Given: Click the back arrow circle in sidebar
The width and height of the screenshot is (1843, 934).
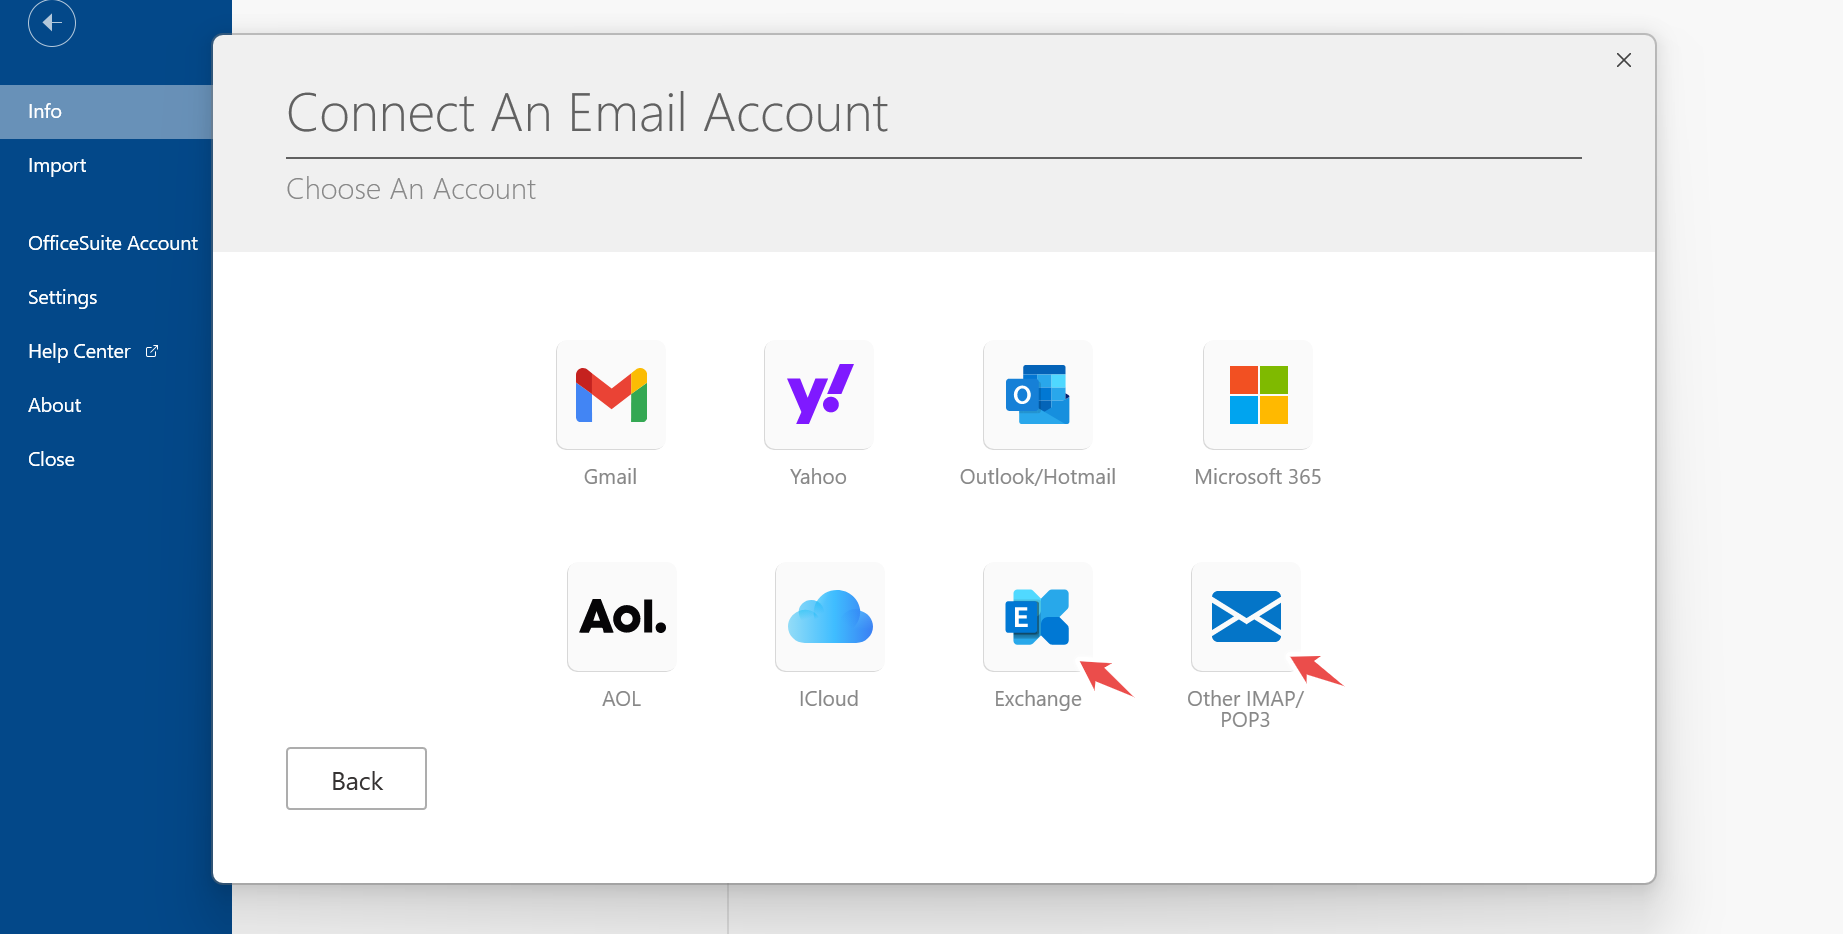Looking at the screenshot, I should coord(52,22).
